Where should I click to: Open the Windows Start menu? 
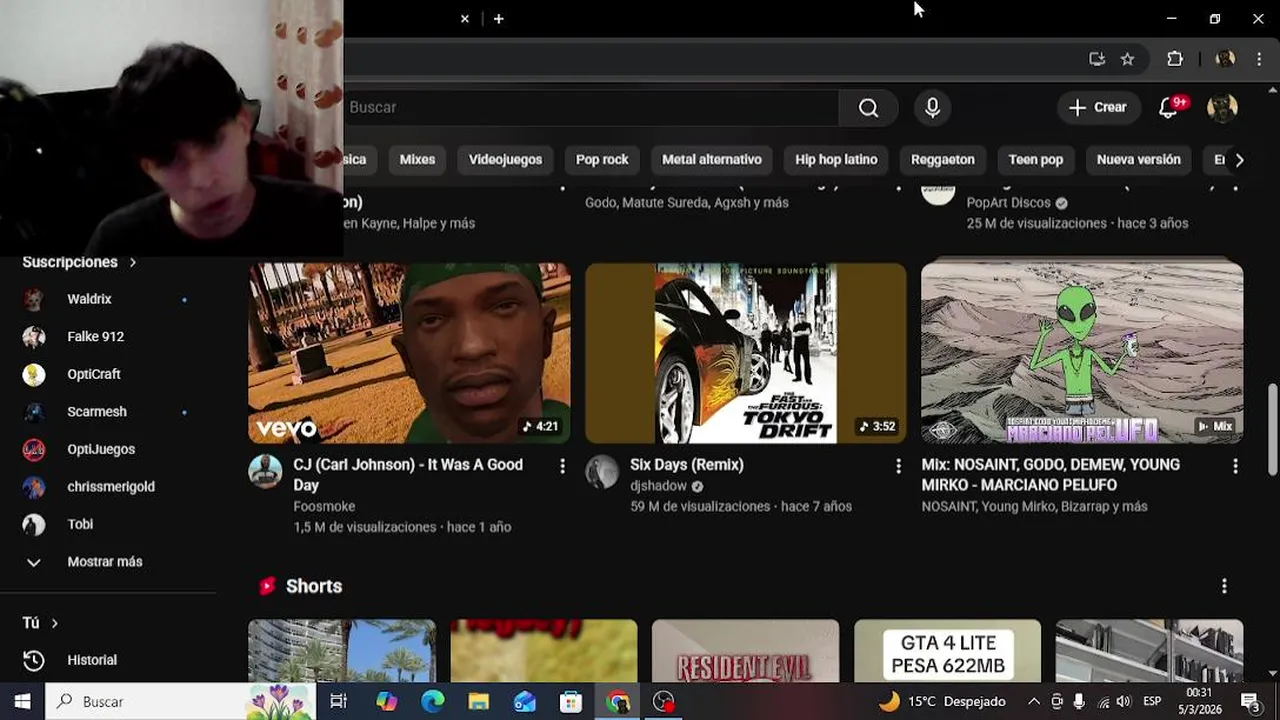point(22,702)
